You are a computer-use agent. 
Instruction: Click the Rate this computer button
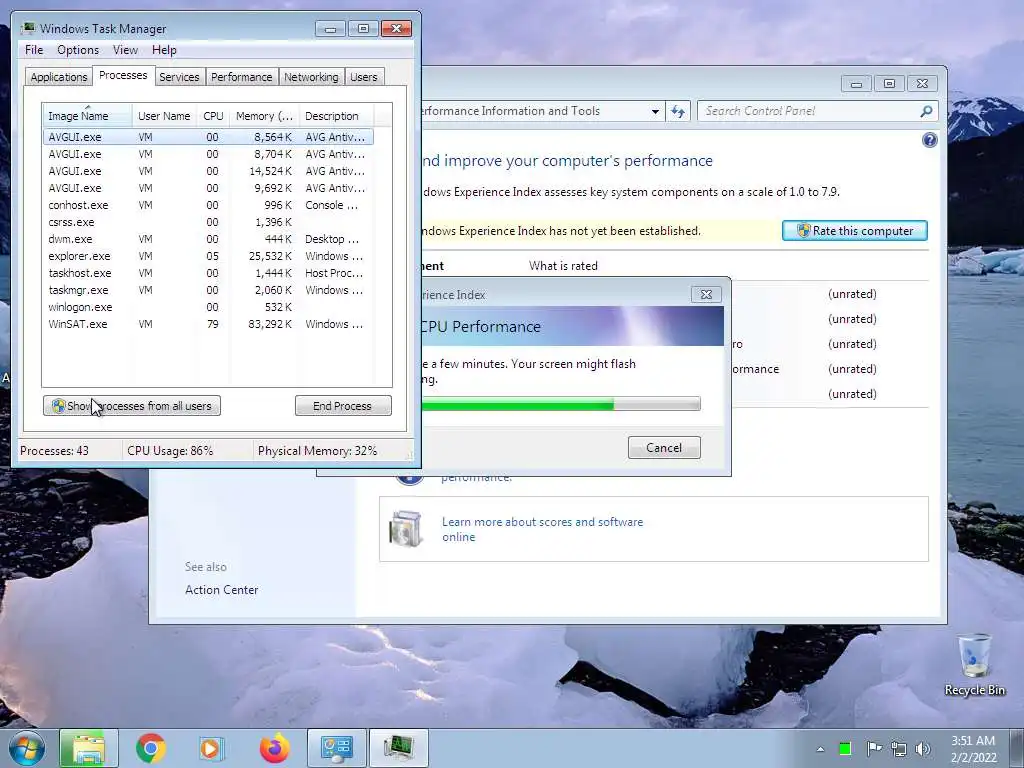(855, 231)
